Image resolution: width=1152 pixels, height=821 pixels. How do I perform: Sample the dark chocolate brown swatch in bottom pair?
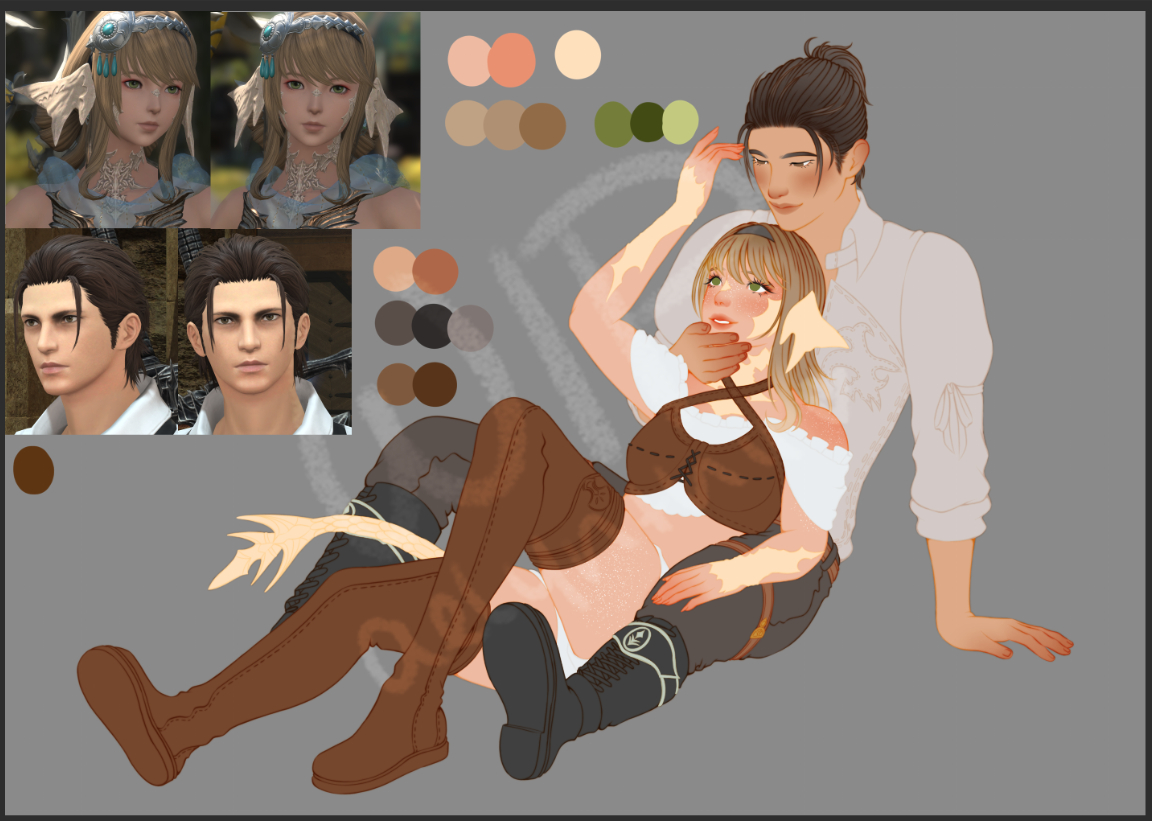tap(436, 384)
